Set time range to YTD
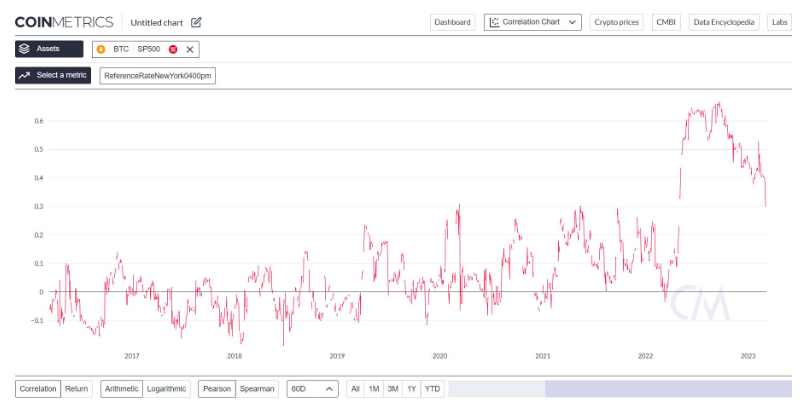This screenshot has height=406, width=804. click(x=432, y=389)
